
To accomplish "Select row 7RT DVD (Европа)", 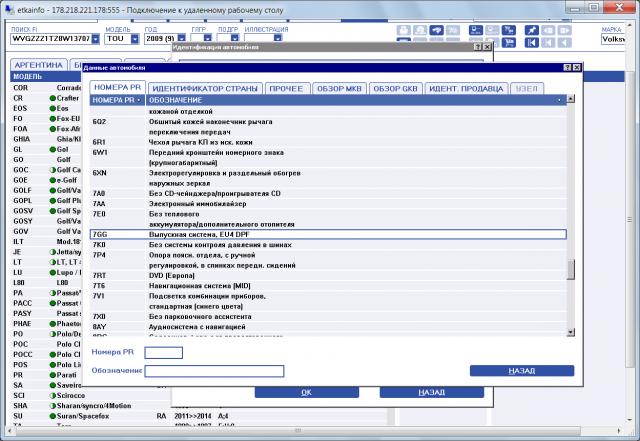I will [328, 276].
